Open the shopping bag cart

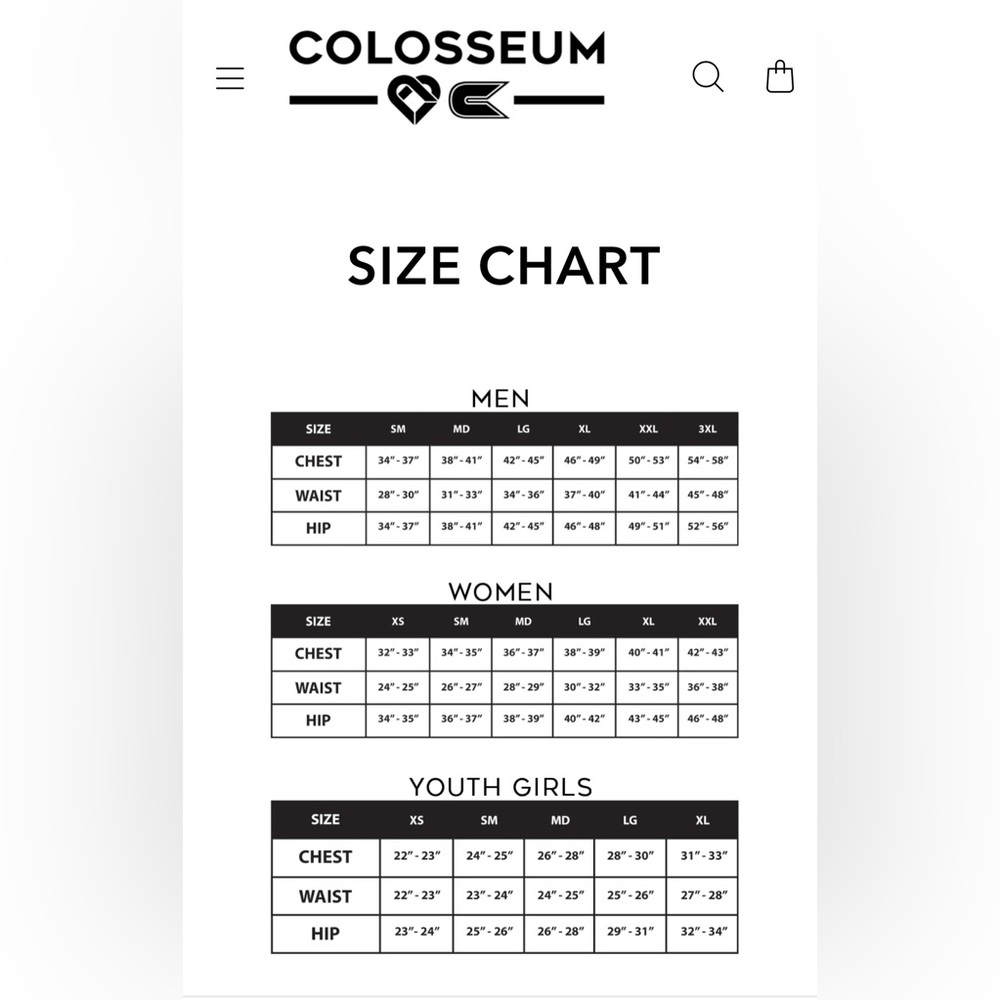click(x=779, y=77)
